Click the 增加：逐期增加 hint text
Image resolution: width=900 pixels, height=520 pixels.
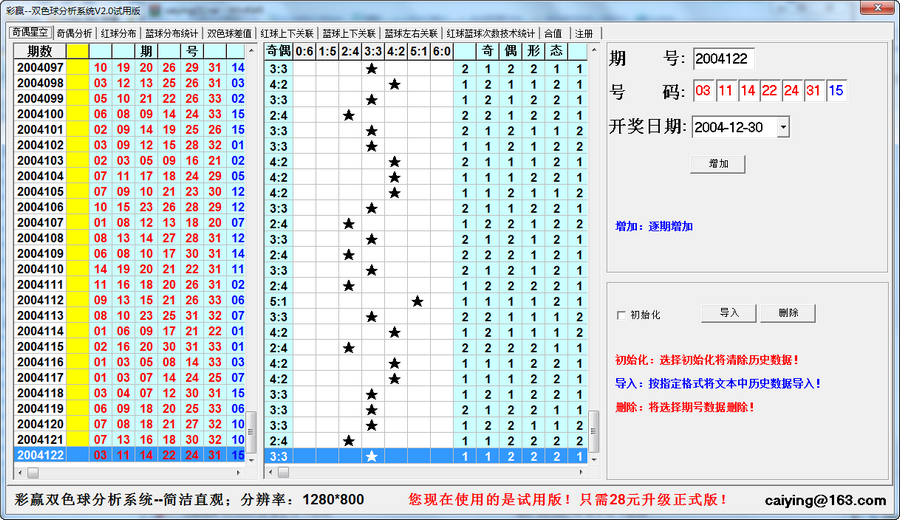(654, 226)
